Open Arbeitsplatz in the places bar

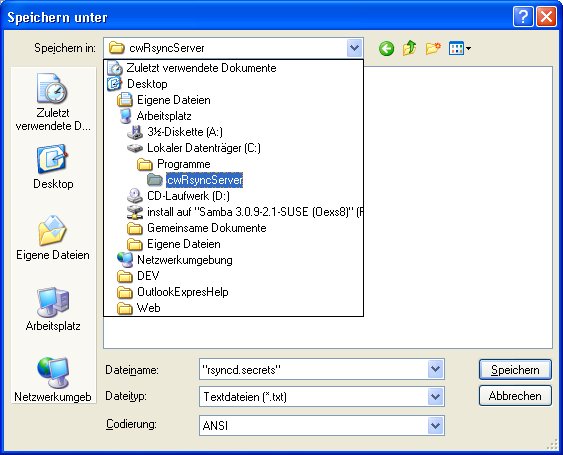tap(53, 309)
